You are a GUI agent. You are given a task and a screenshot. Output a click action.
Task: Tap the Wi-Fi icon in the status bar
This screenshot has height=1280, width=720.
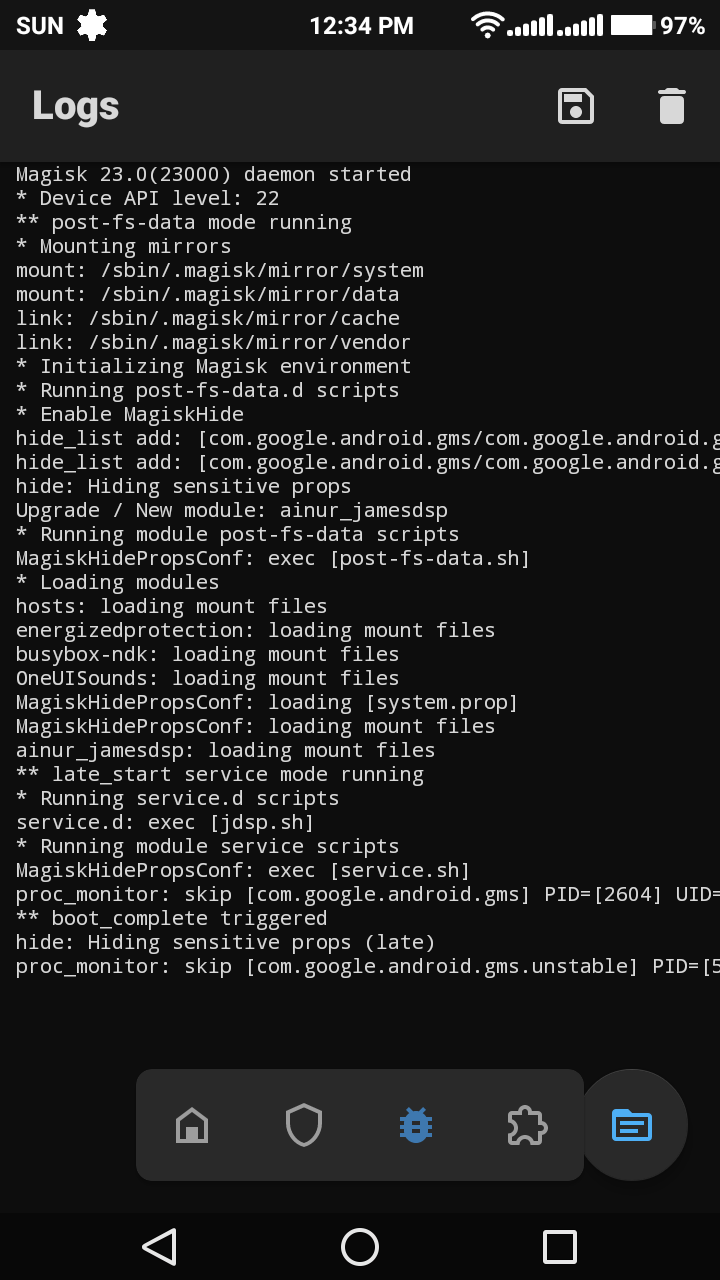click(487, 25)
